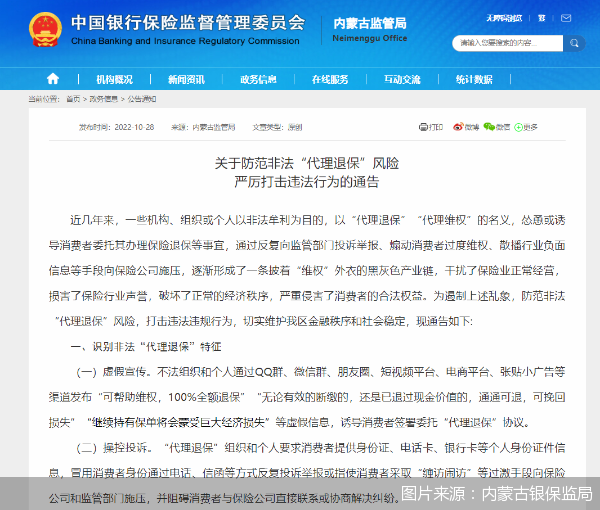
Task: Go to the home page via house icon
Action: coord(53,79)
